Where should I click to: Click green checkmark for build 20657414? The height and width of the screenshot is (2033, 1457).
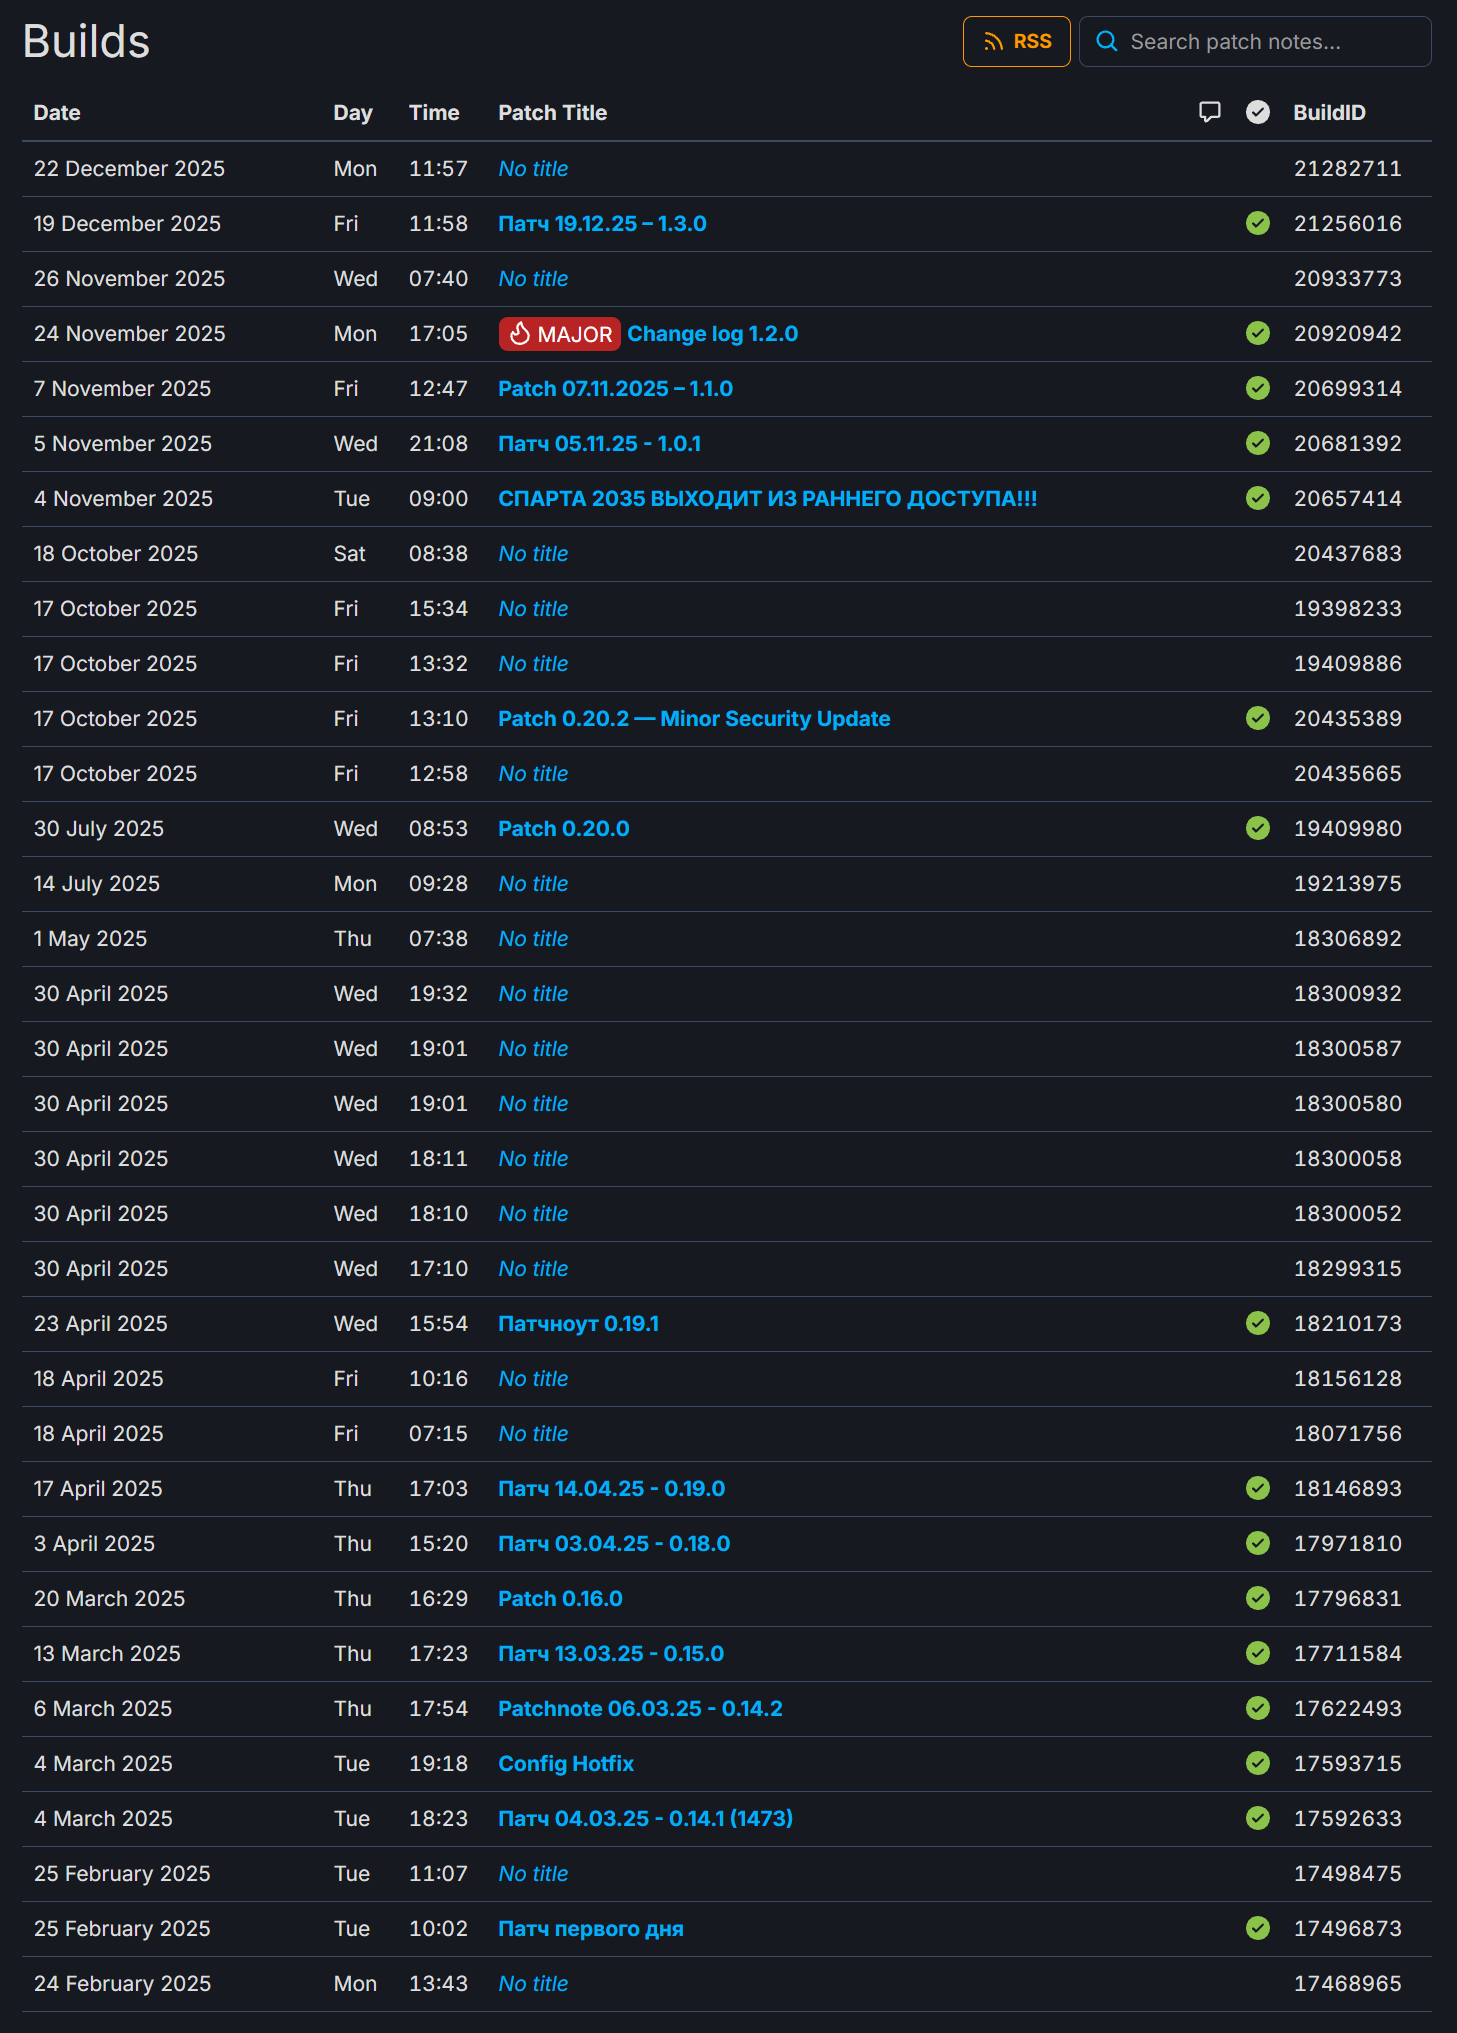1257,498
